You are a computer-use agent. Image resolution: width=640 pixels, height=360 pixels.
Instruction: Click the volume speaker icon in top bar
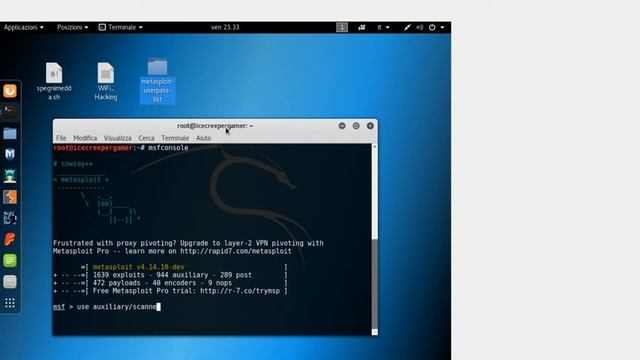point(420,27)
